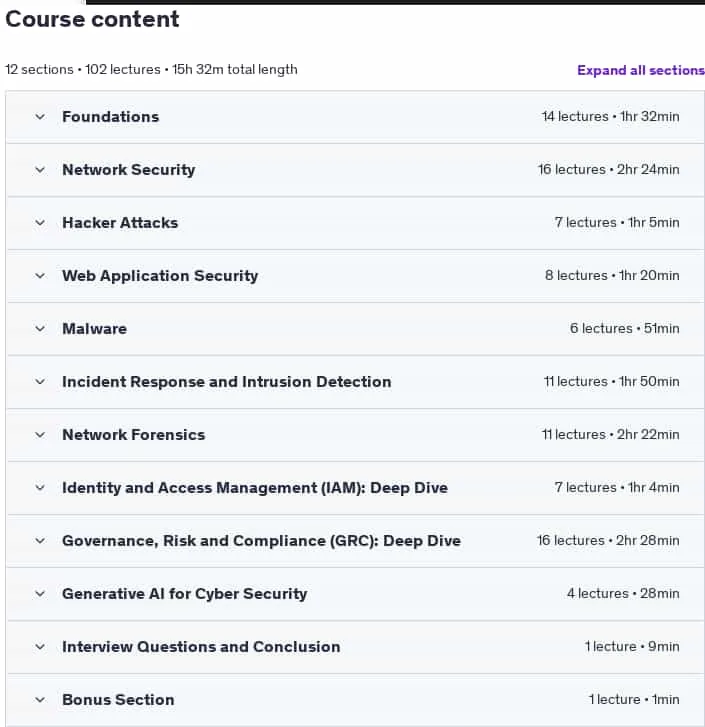Click the chevron beside Hacker Attacks

(40, 223)
